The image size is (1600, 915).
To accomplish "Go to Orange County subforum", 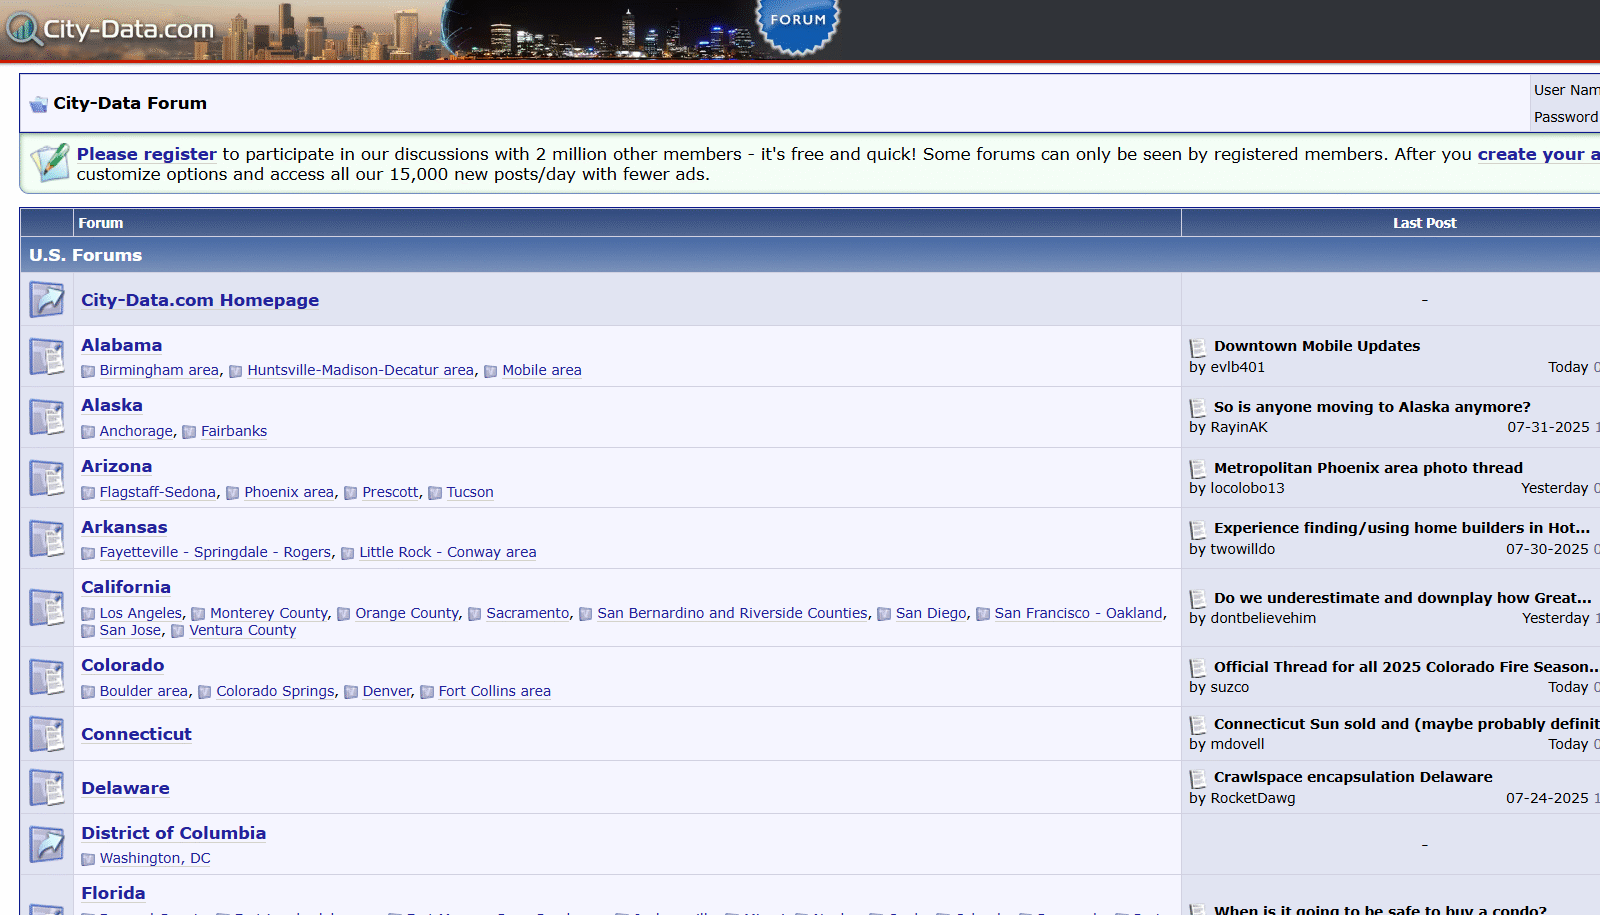I will (x=407, y=613).
